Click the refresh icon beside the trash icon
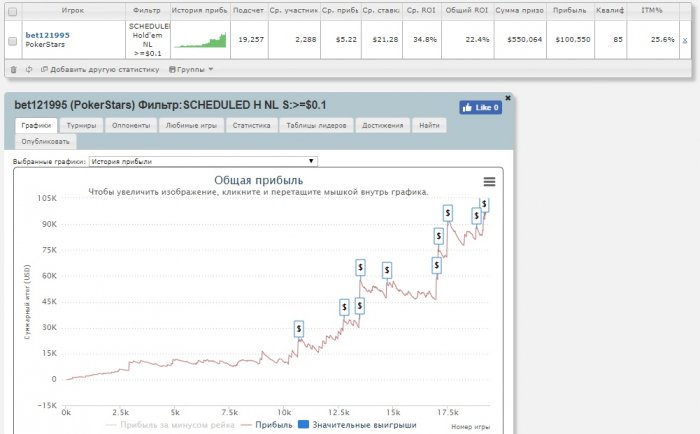 [29, 70]
